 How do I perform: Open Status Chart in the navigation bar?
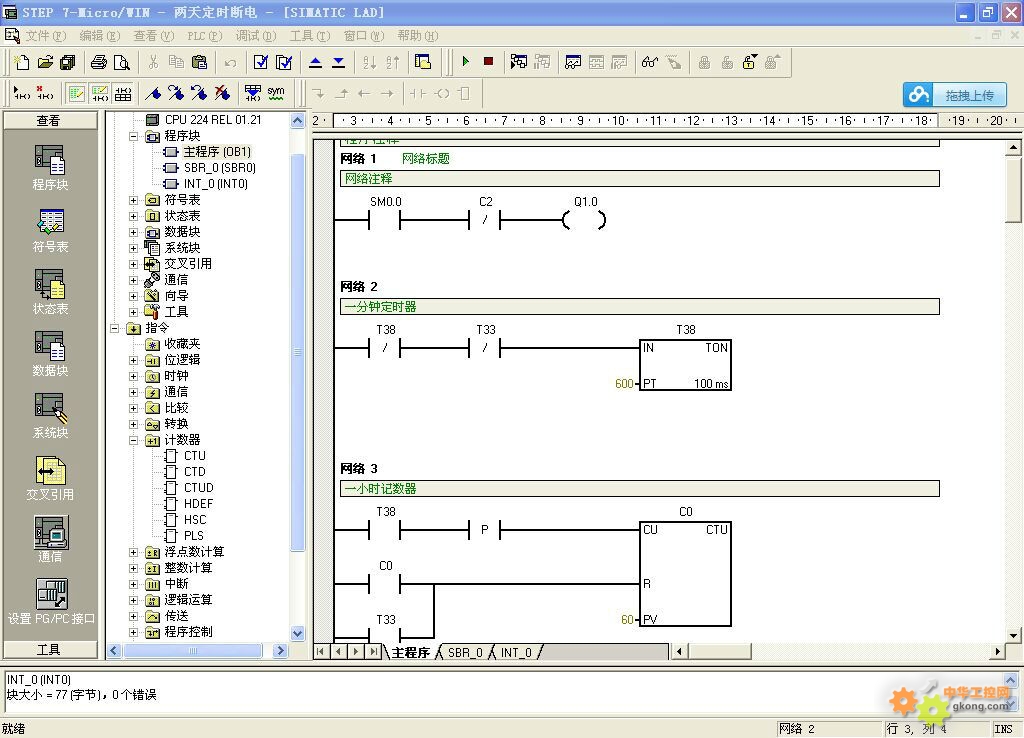pos(50,292)
